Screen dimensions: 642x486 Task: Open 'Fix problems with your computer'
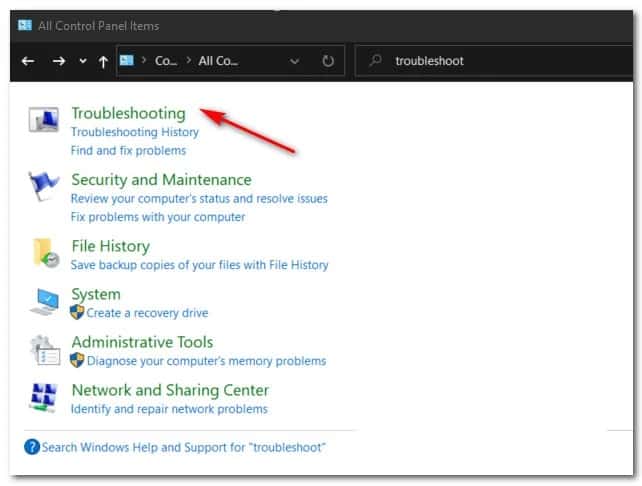[x=158, y=217]
